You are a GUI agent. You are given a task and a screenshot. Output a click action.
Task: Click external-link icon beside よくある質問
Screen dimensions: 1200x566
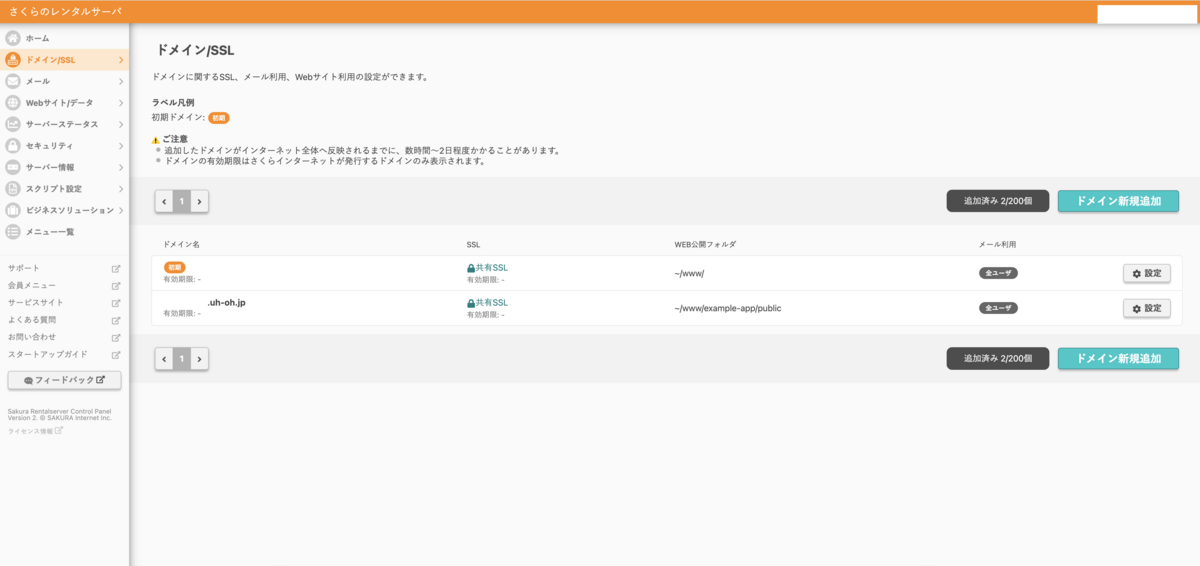pos(116,320)
